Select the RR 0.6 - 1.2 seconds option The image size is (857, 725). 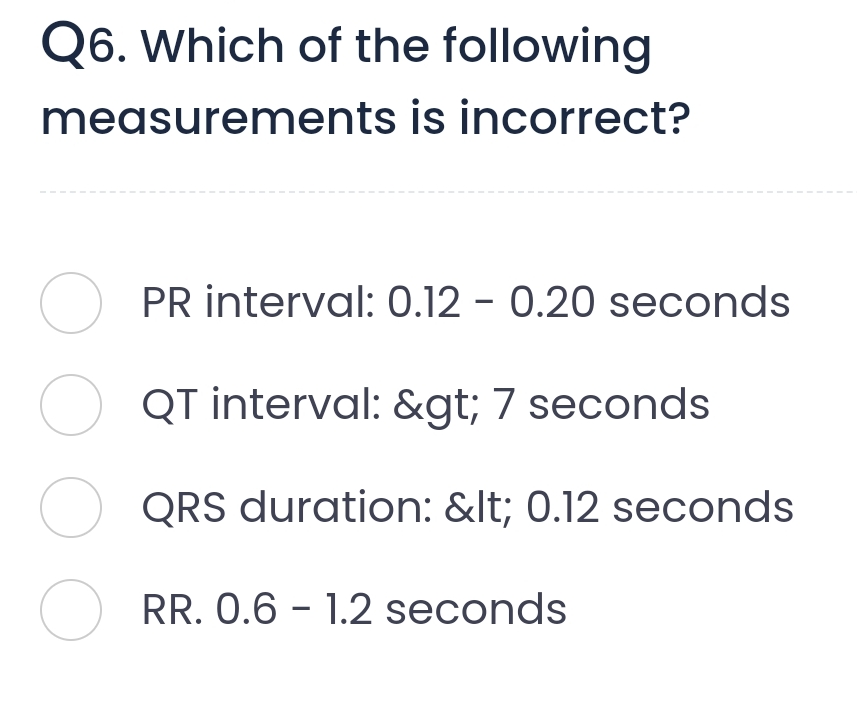(x=70, y=610)
